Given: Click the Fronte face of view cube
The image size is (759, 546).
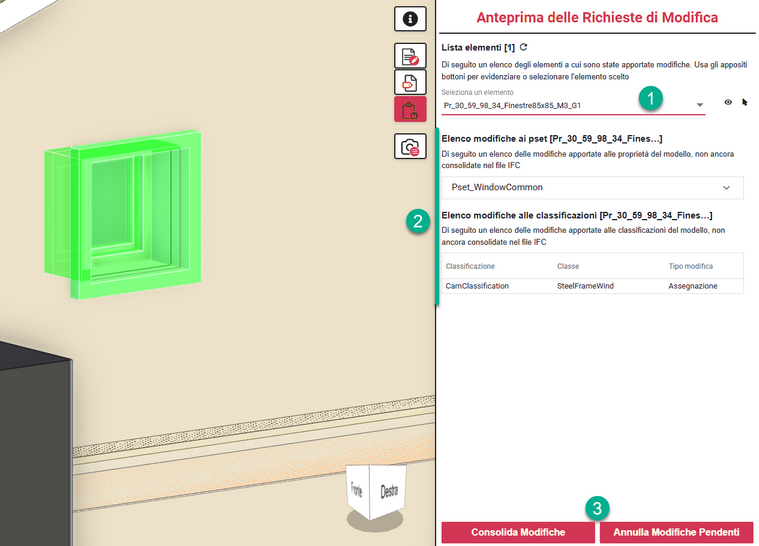Looking at the screenshot, I should (356, 490).
